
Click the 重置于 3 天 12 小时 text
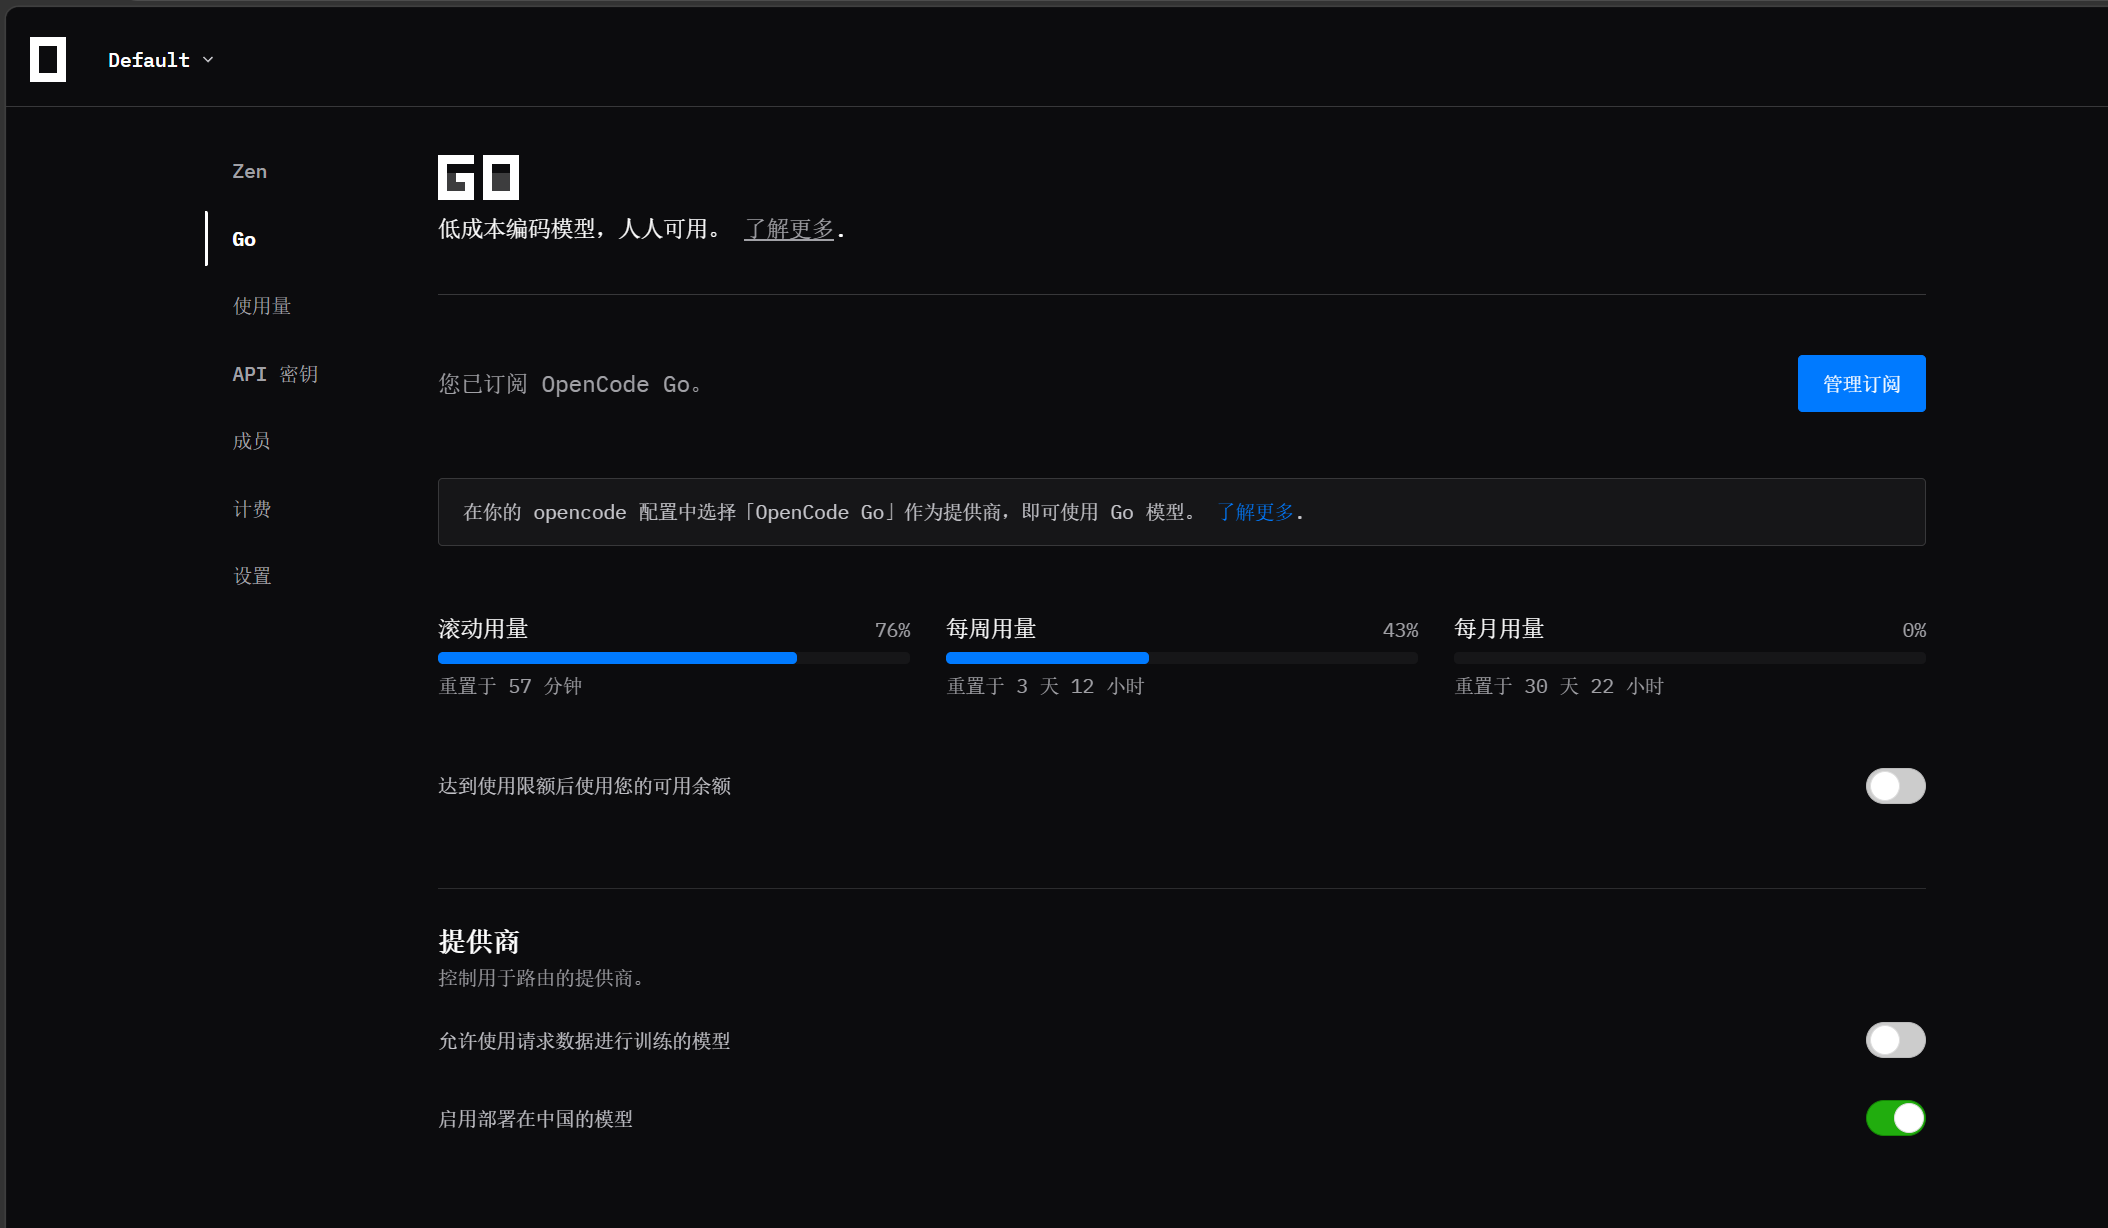click(x=1045, y=686)
